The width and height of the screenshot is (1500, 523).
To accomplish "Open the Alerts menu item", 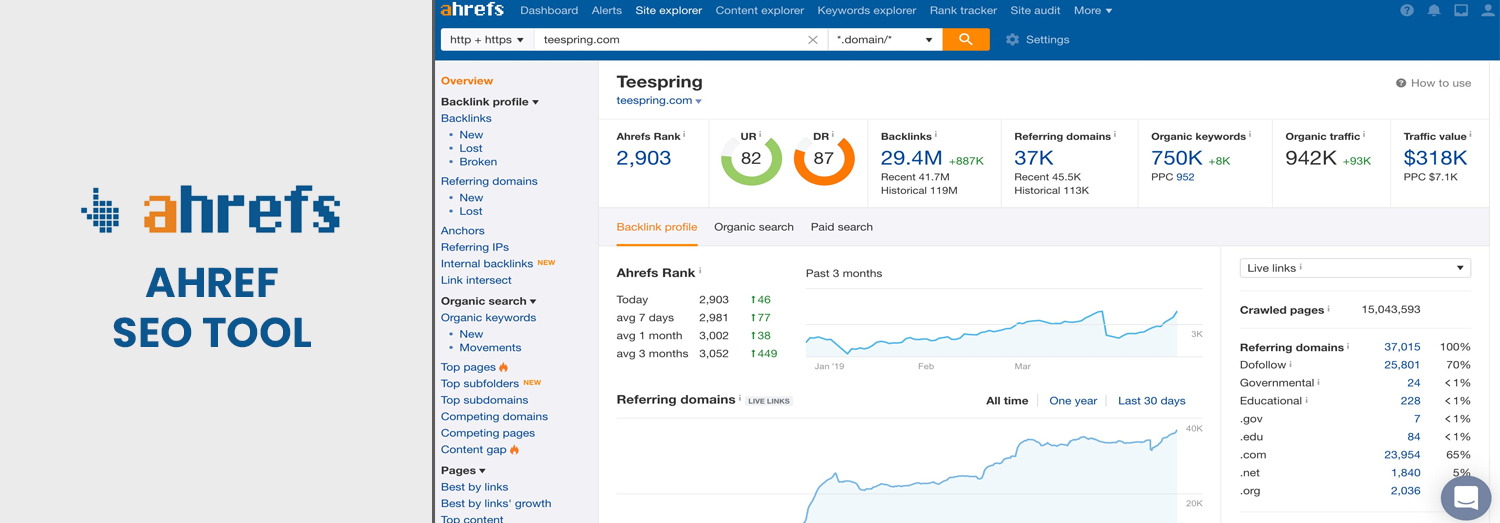I will (607, 10).
